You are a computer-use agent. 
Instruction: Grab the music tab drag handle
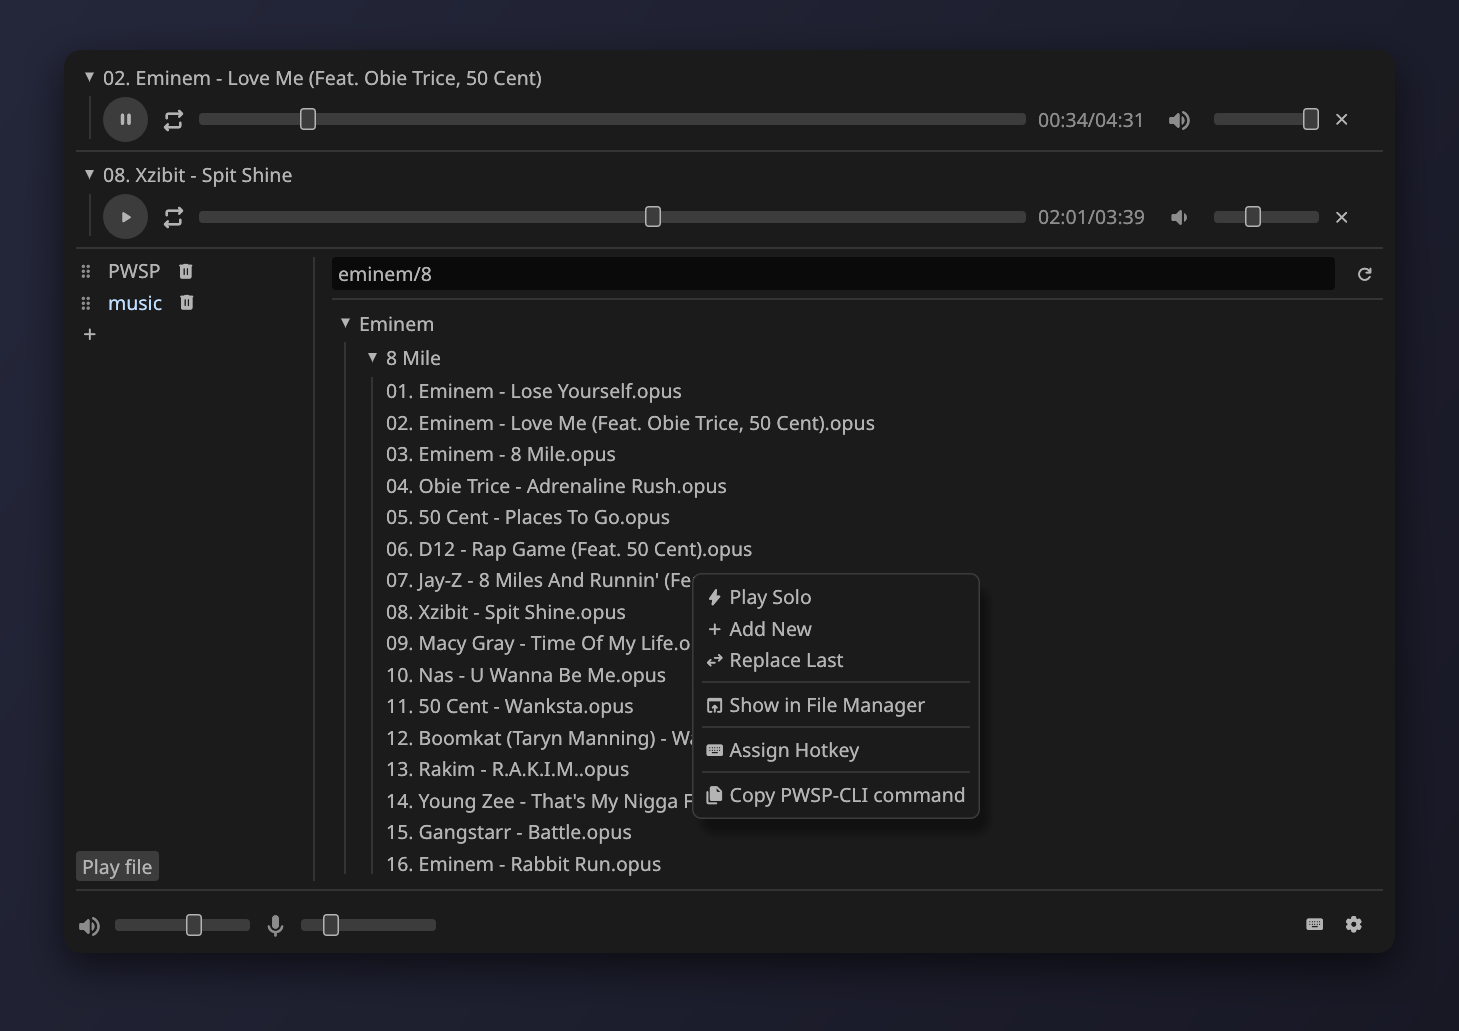(x=86, y=303)
